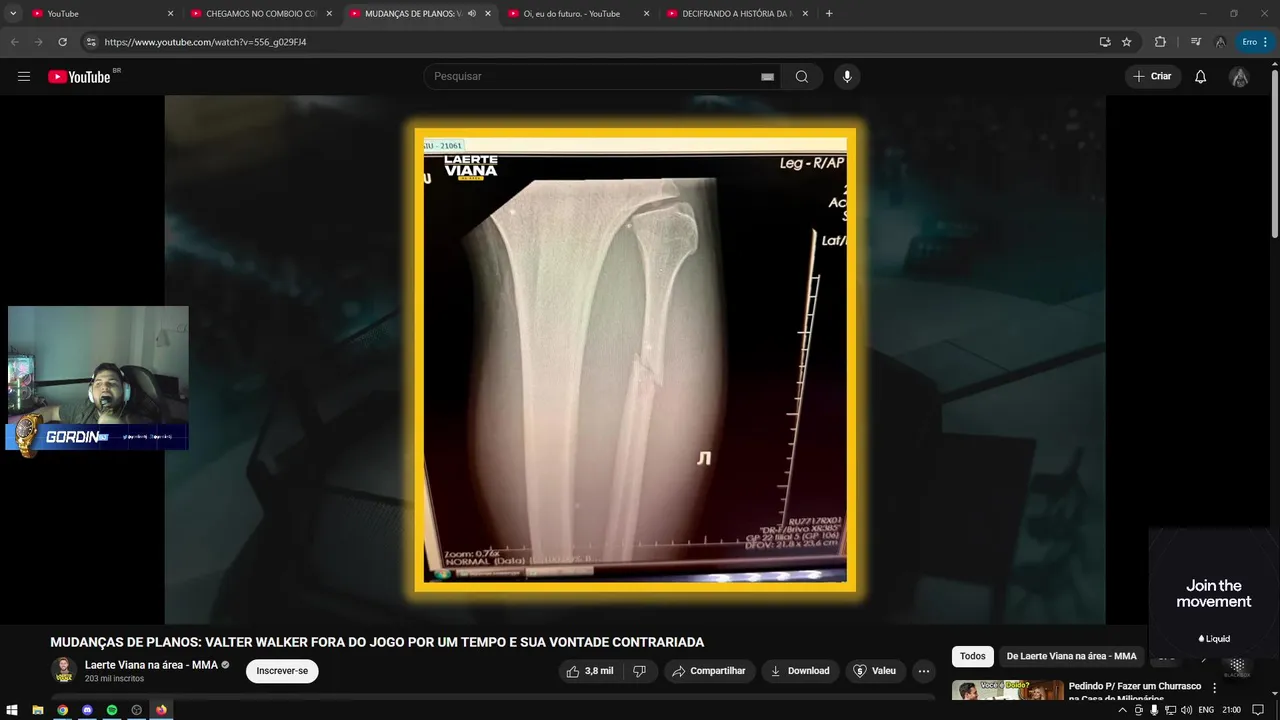The width and height of the screenshot is (1280, 720).
Task: Open the YouTube guide hamburger menu
Action: (24, 77)
